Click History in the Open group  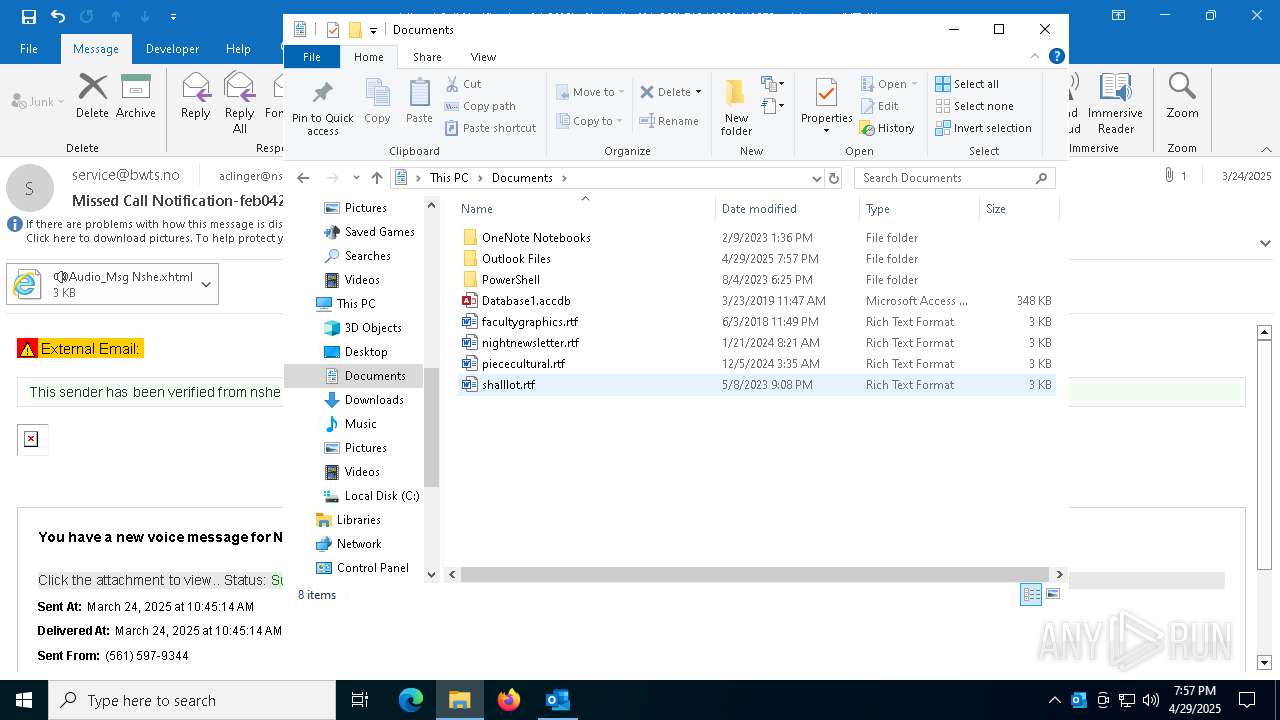click(x=888, y=128)
